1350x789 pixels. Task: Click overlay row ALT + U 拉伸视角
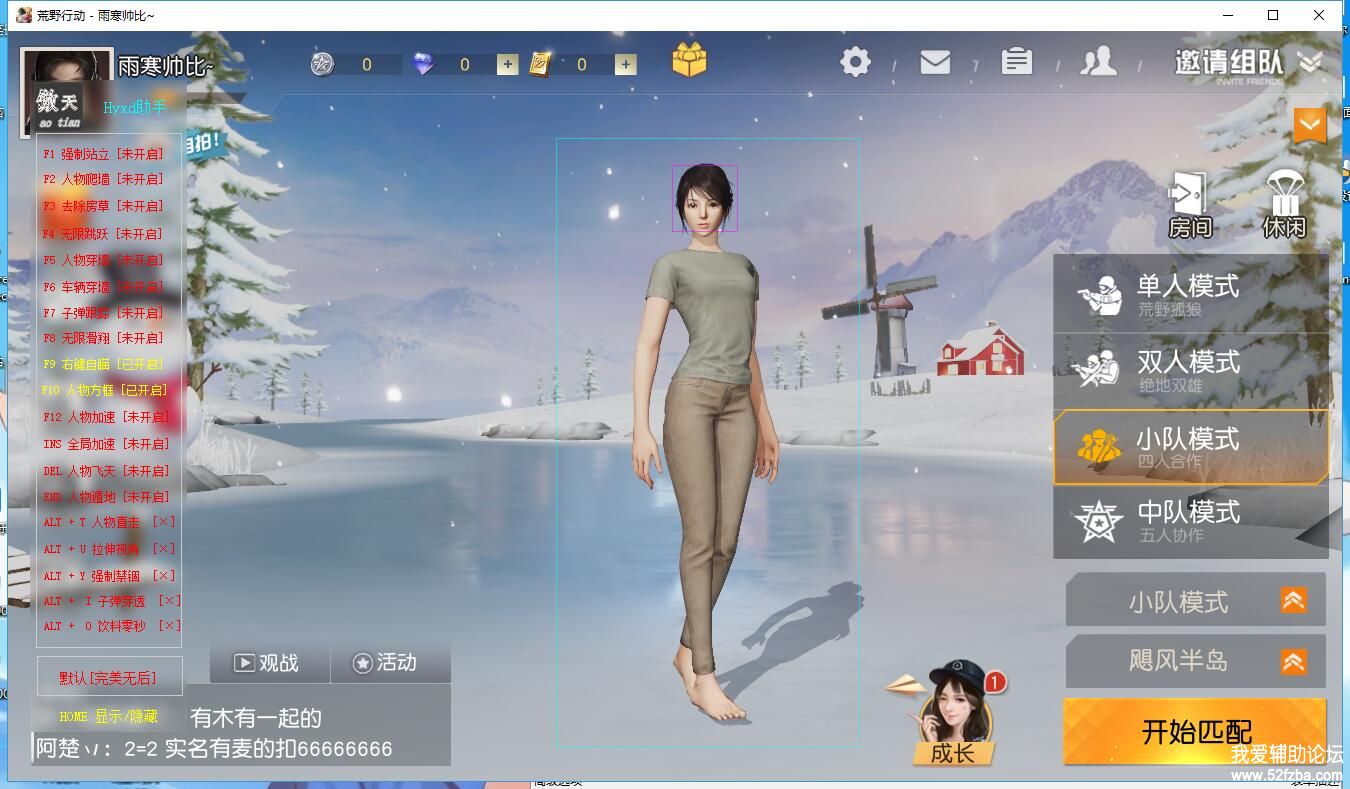109,549
